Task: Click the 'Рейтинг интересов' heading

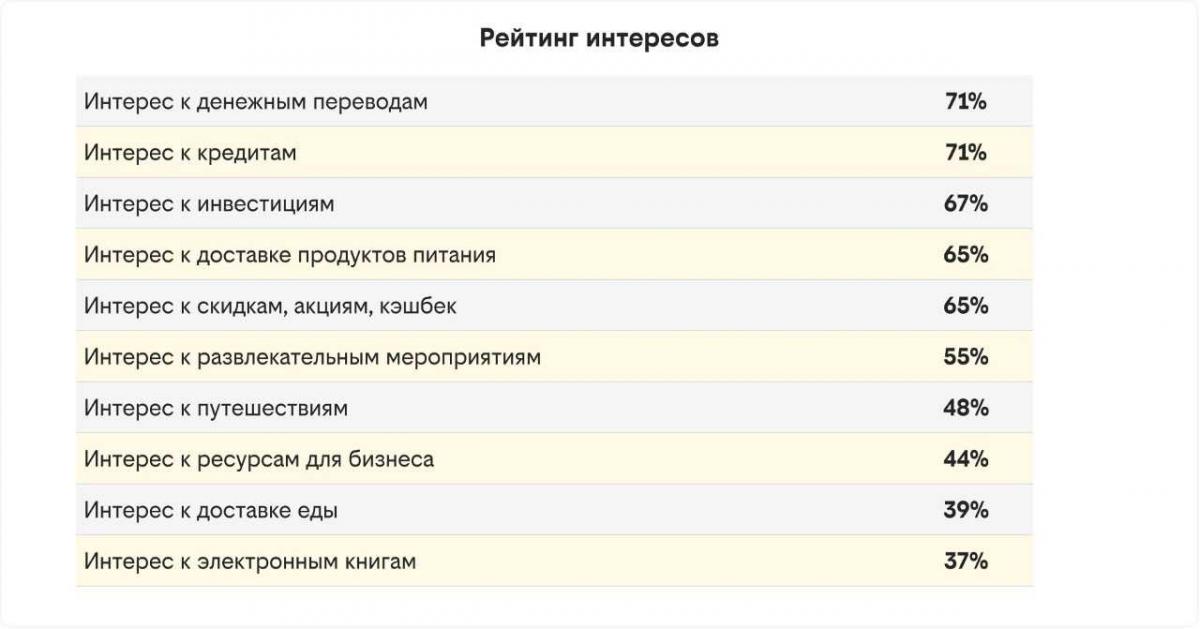Action: [599, 39]
